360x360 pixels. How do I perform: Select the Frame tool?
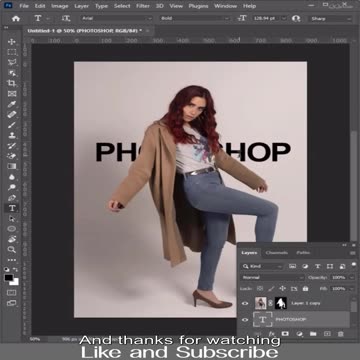pos(12,94)
